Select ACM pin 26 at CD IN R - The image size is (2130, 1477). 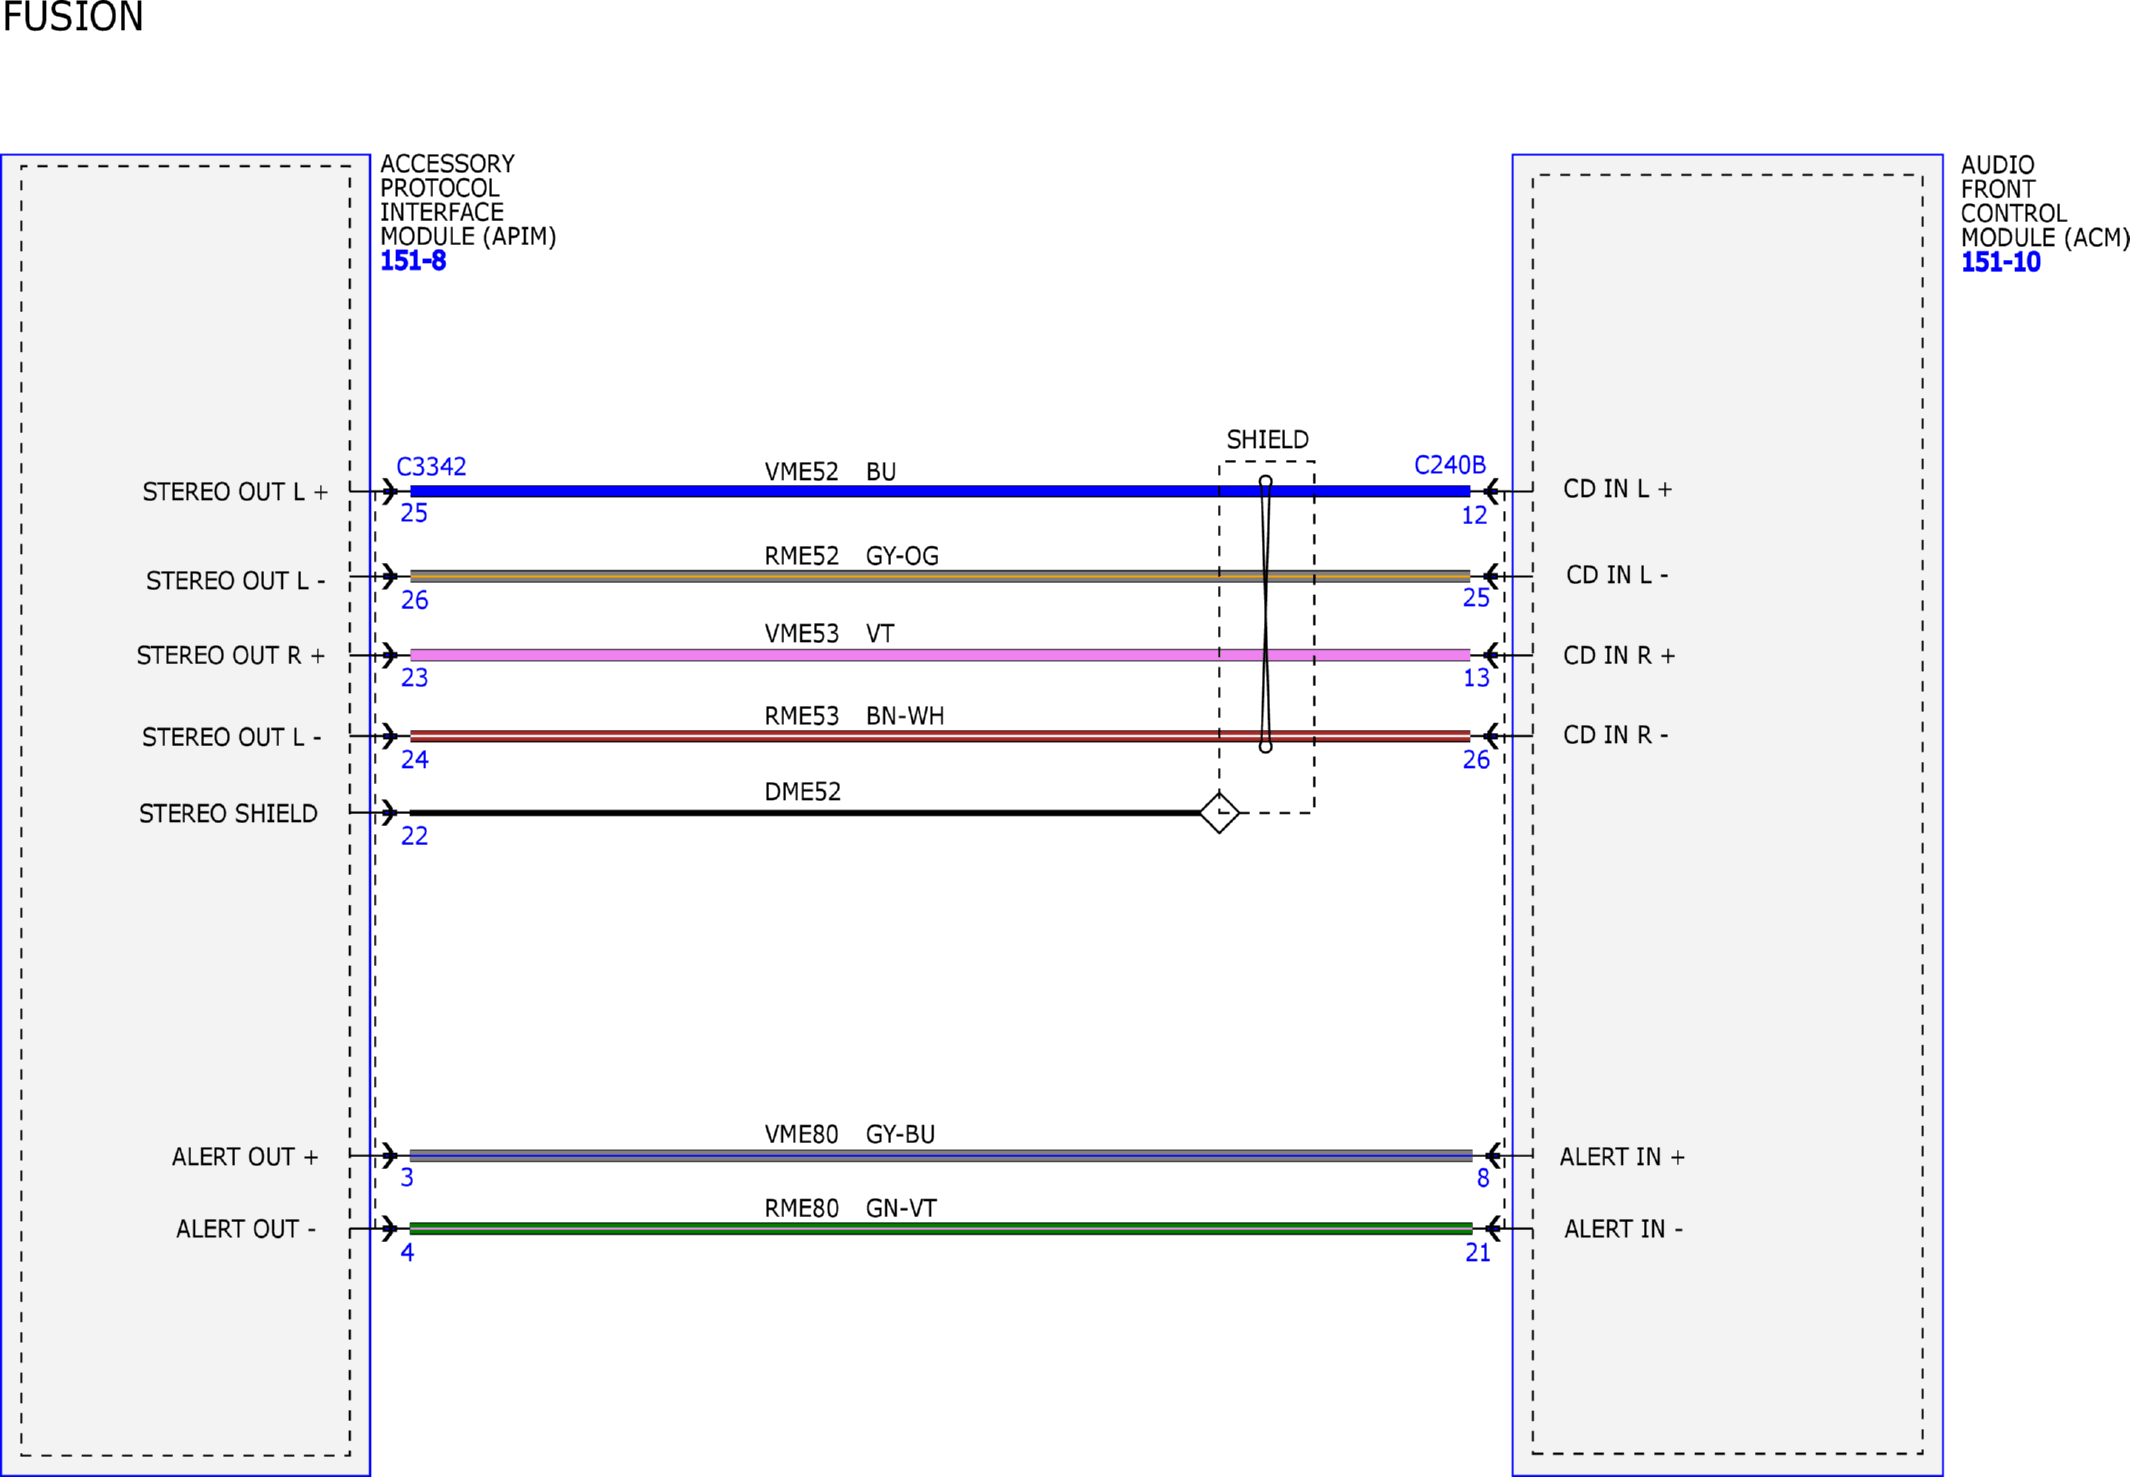[x=1476, y=760]
